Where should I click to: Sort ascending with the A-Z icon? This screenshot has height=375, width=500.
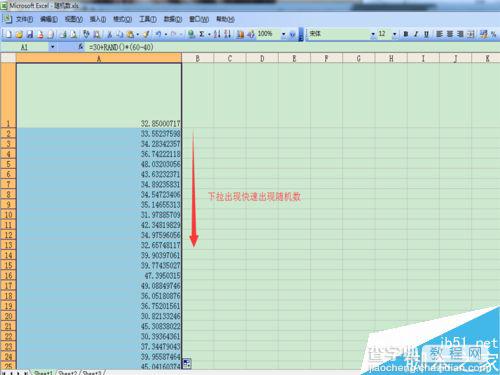(217, 34)
